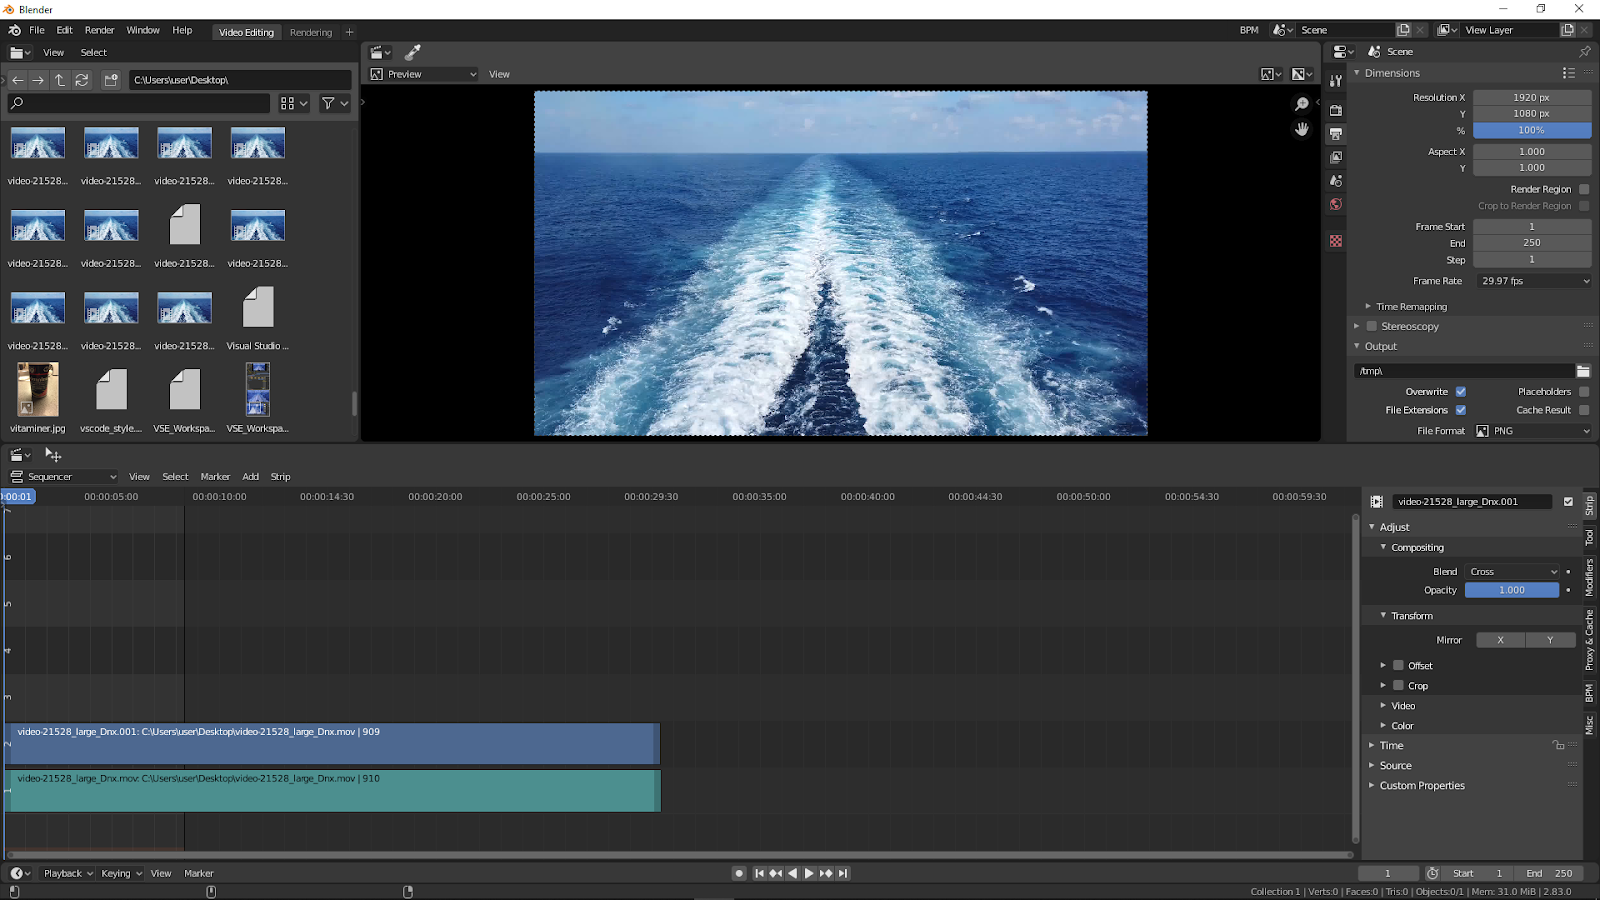Expand the Time Remapping section
1600x900 pixels.
(1411, 307)
